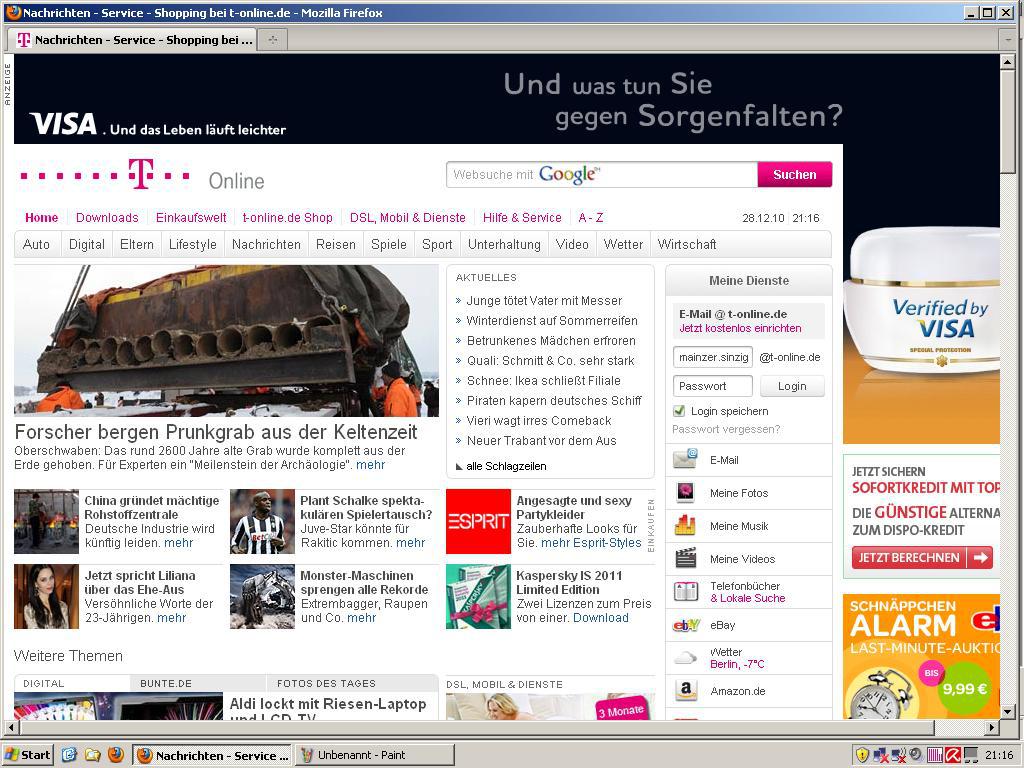Click the red Avira umbrella tray icon
Image resolution: width=1024 pixels, height=768 pixels.
point(952,756)
